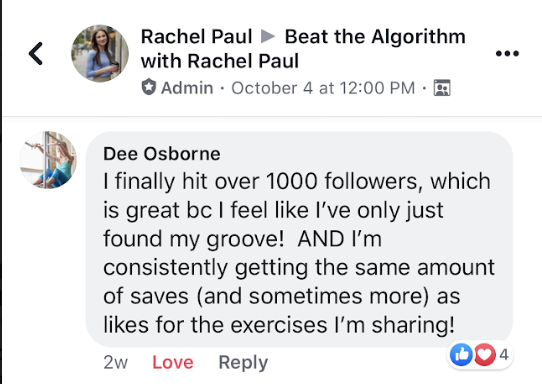Click the blue thumbs-up reaction icon
The image size is (542, 384).
(461, 354)
